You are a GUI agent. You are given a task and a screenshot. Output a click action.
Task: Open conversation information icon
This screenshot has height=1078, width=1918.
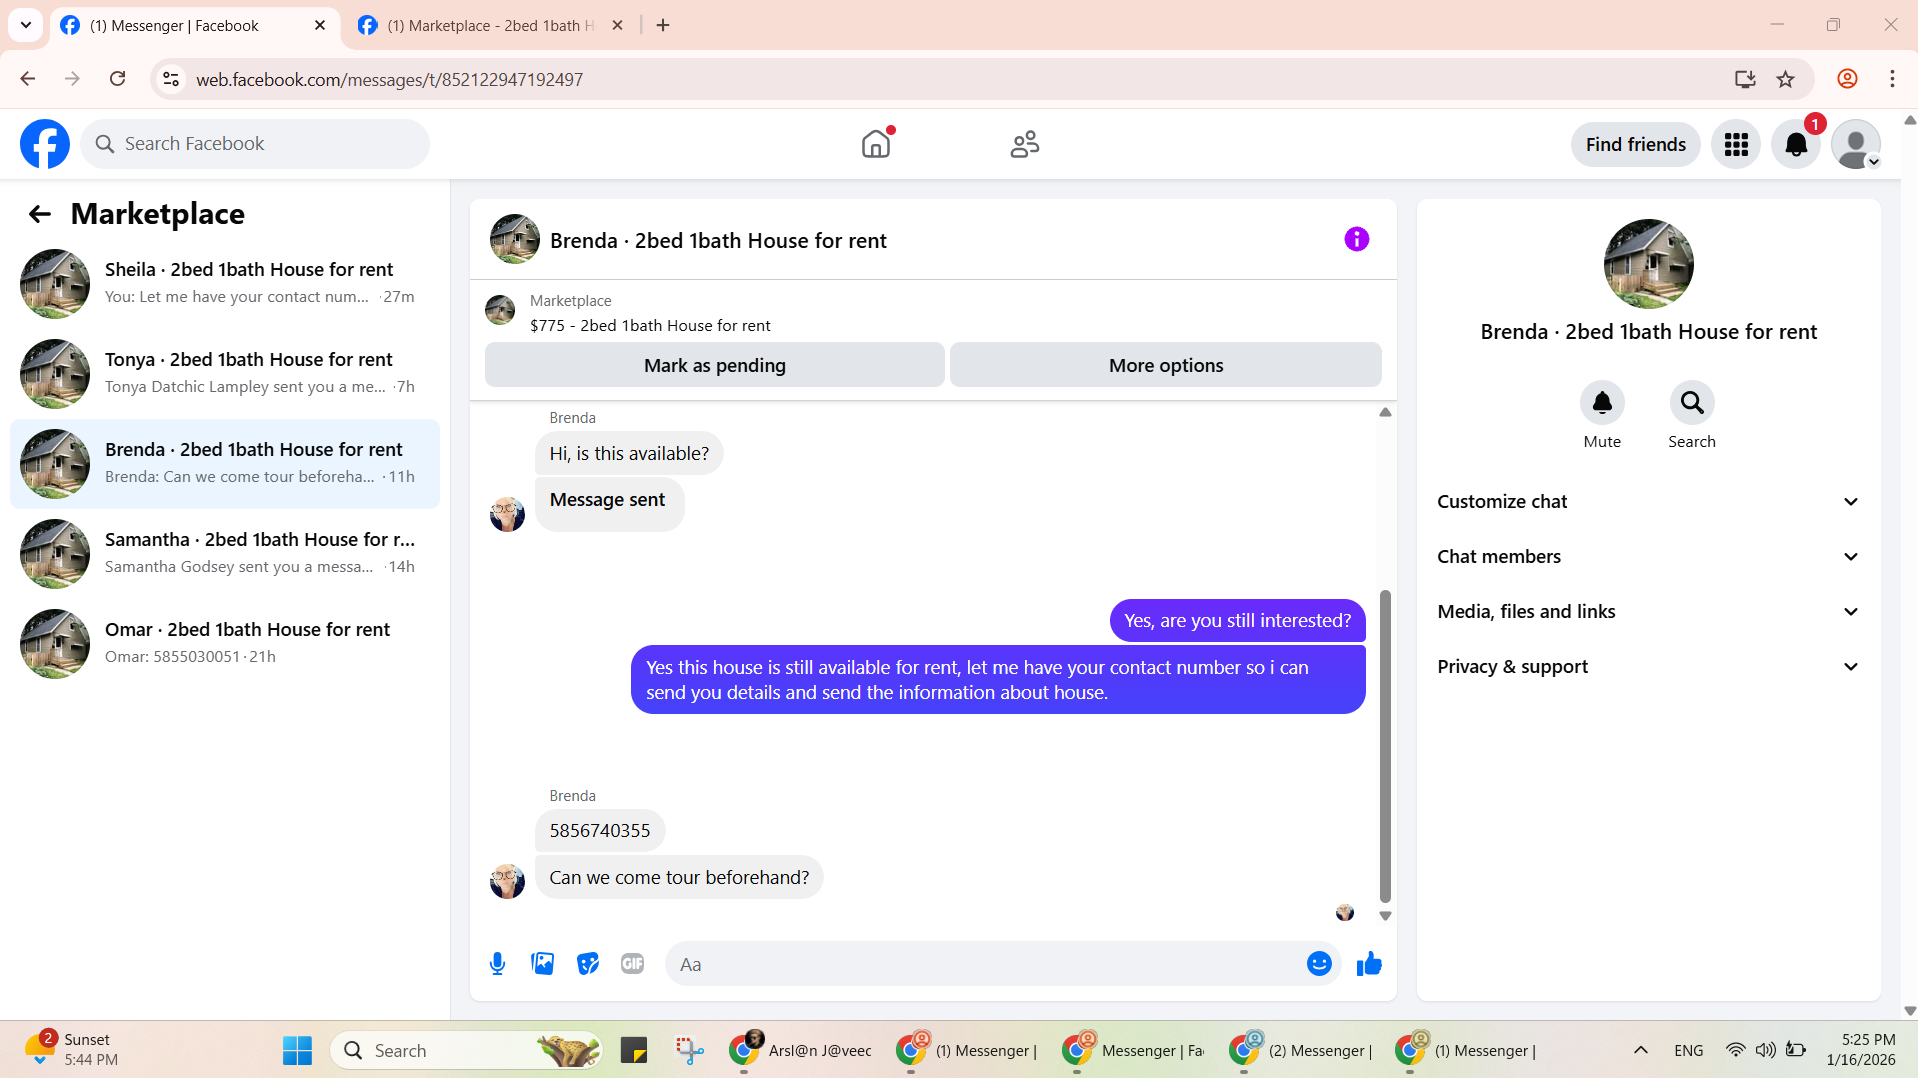pyautogui.click(x=1356, y=240)
